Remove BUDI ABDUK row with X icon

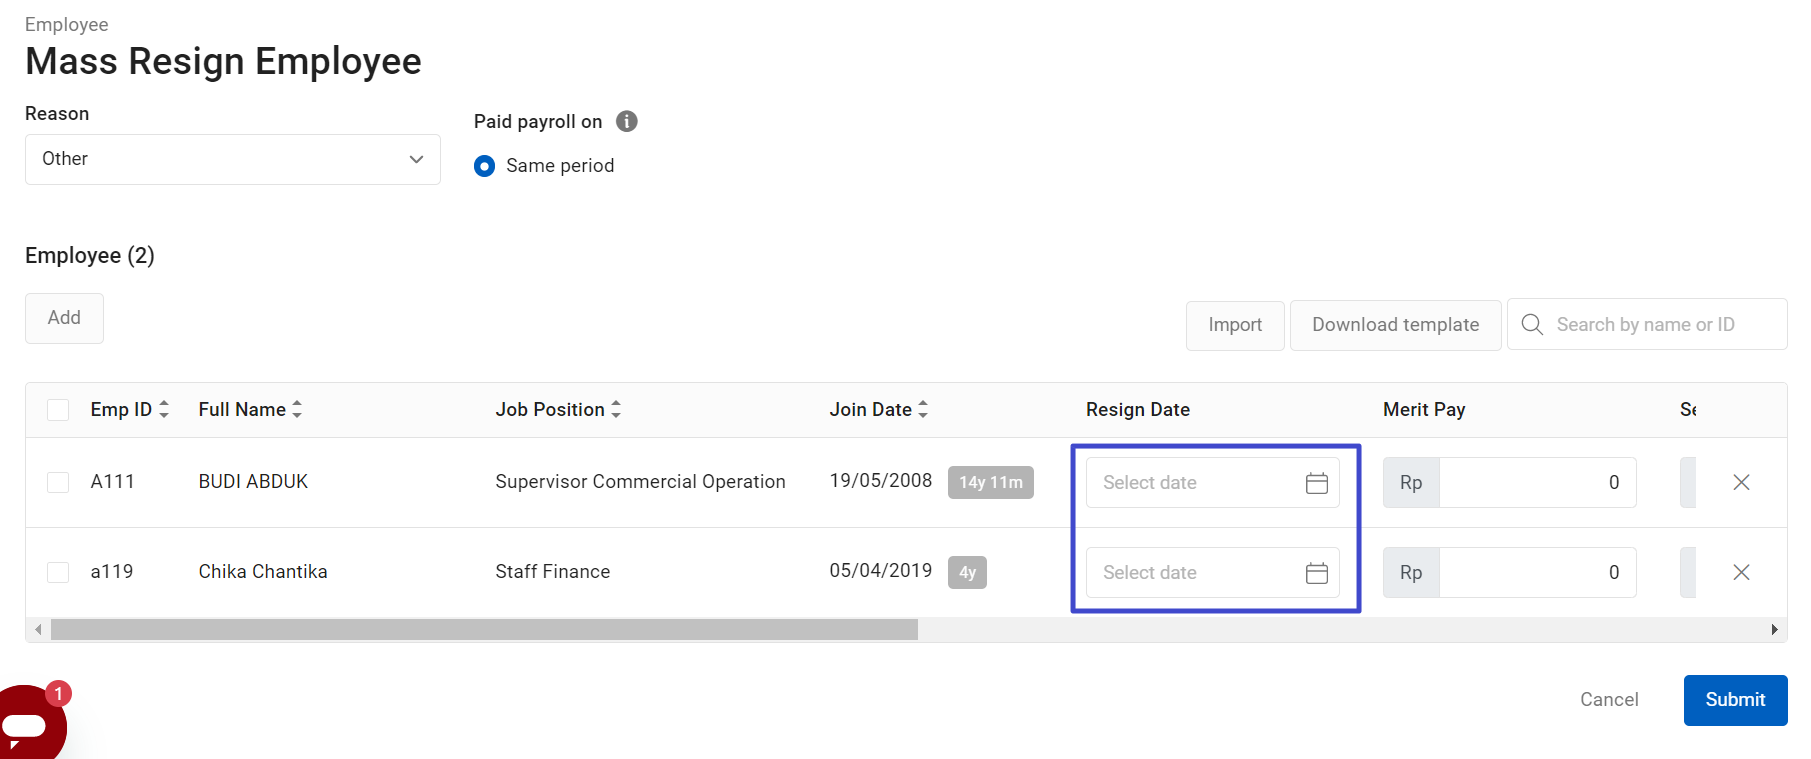[1741, 482]
